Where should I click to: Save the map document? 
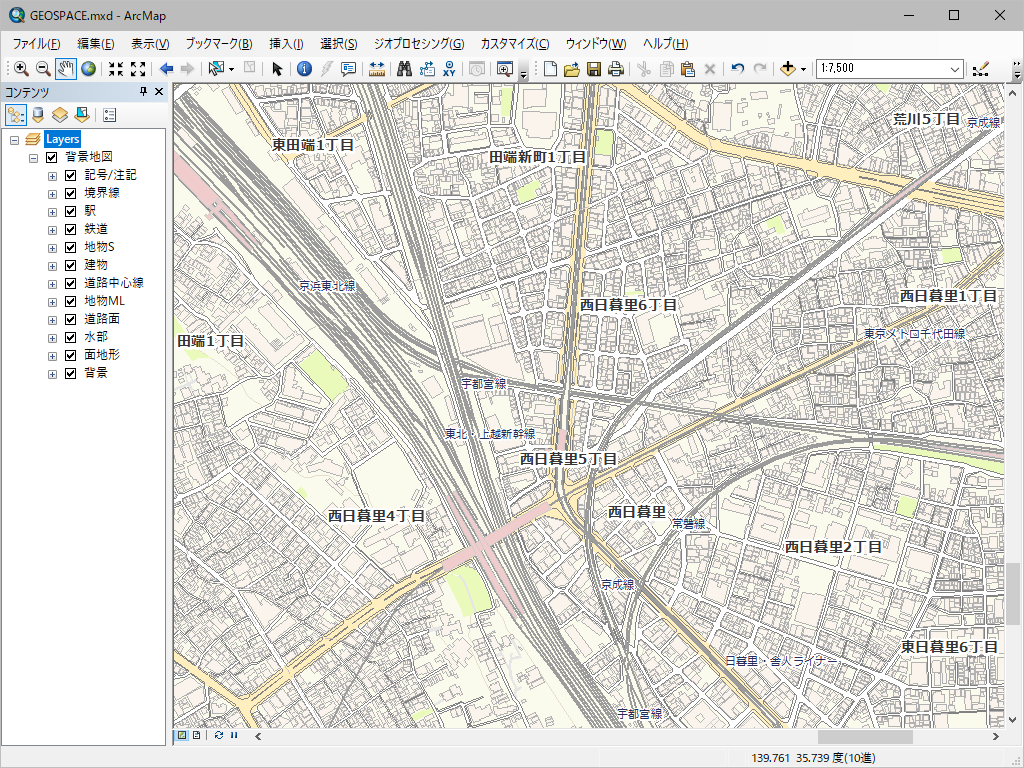click(x=594, y=69)
